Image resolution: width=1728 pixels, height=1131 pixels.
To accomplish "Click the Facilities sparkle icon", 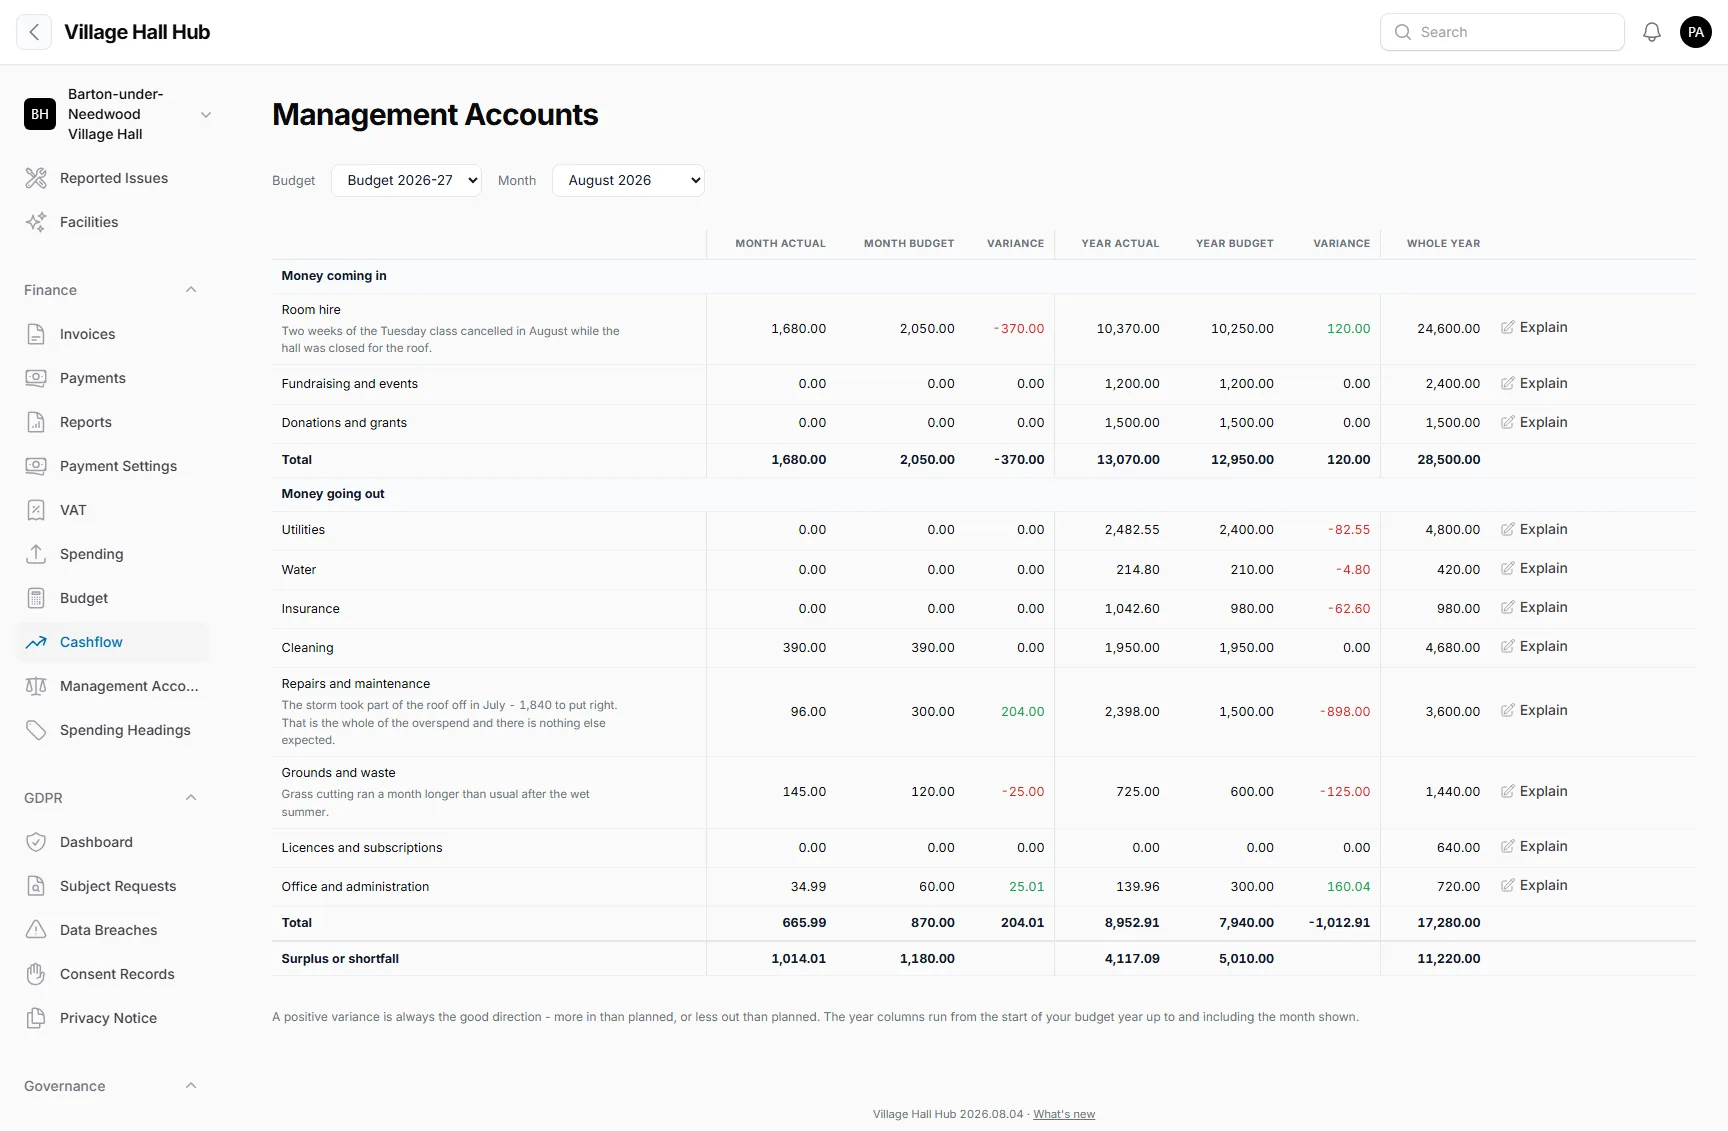I will pos(36,222).
